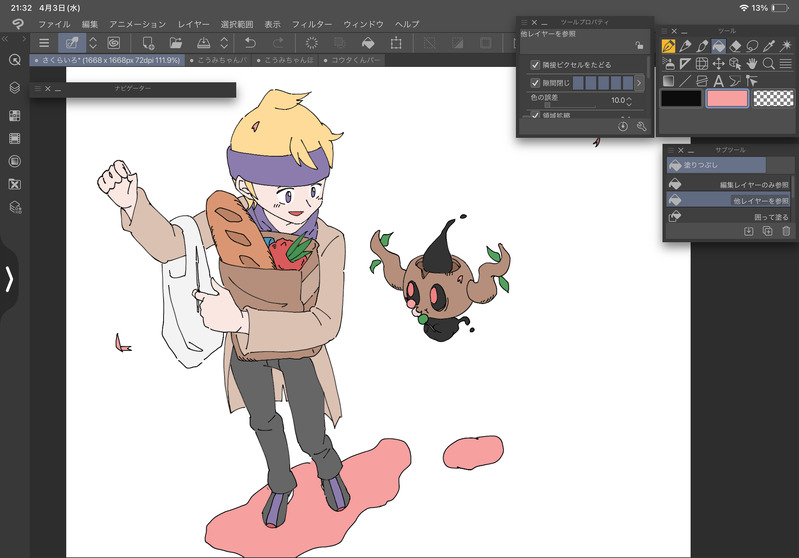Click stepper arrows beside Save icon
Viewport: 799px width, 558px height.
pos(224,43)
